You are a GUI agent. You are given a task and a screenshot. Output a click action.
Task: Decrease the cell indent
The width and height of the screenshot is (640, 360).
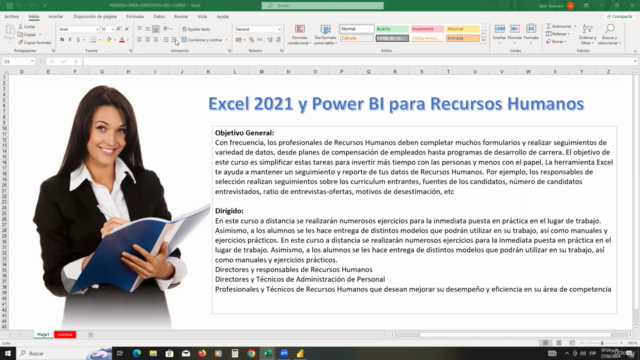click(166, 40)
